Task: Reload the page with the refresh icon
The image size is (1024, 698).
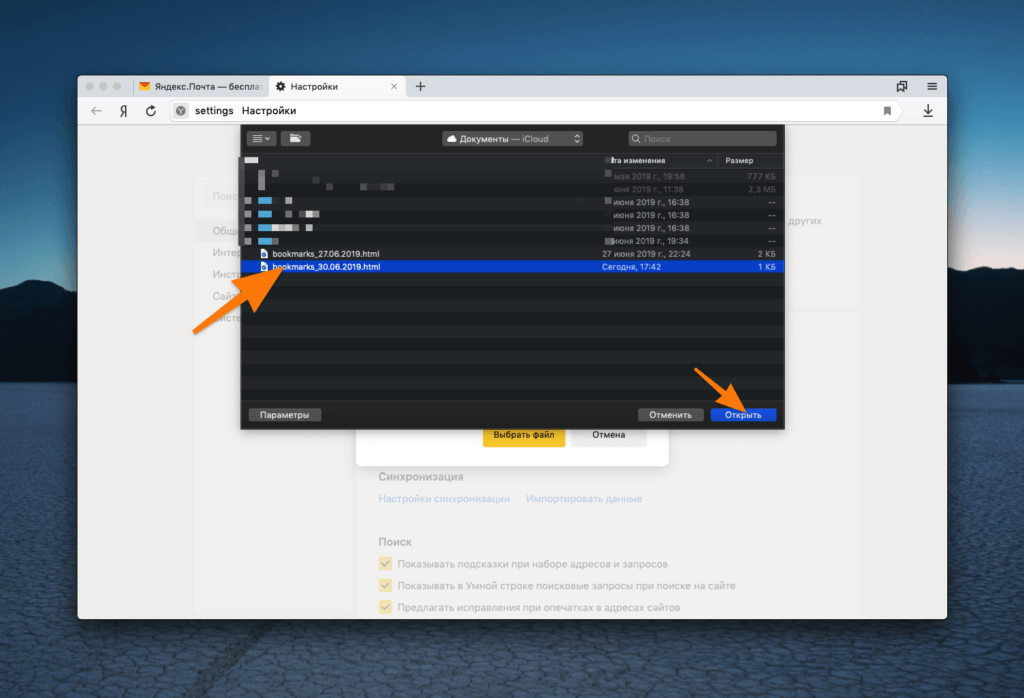Action: click(x=151, y=111)
